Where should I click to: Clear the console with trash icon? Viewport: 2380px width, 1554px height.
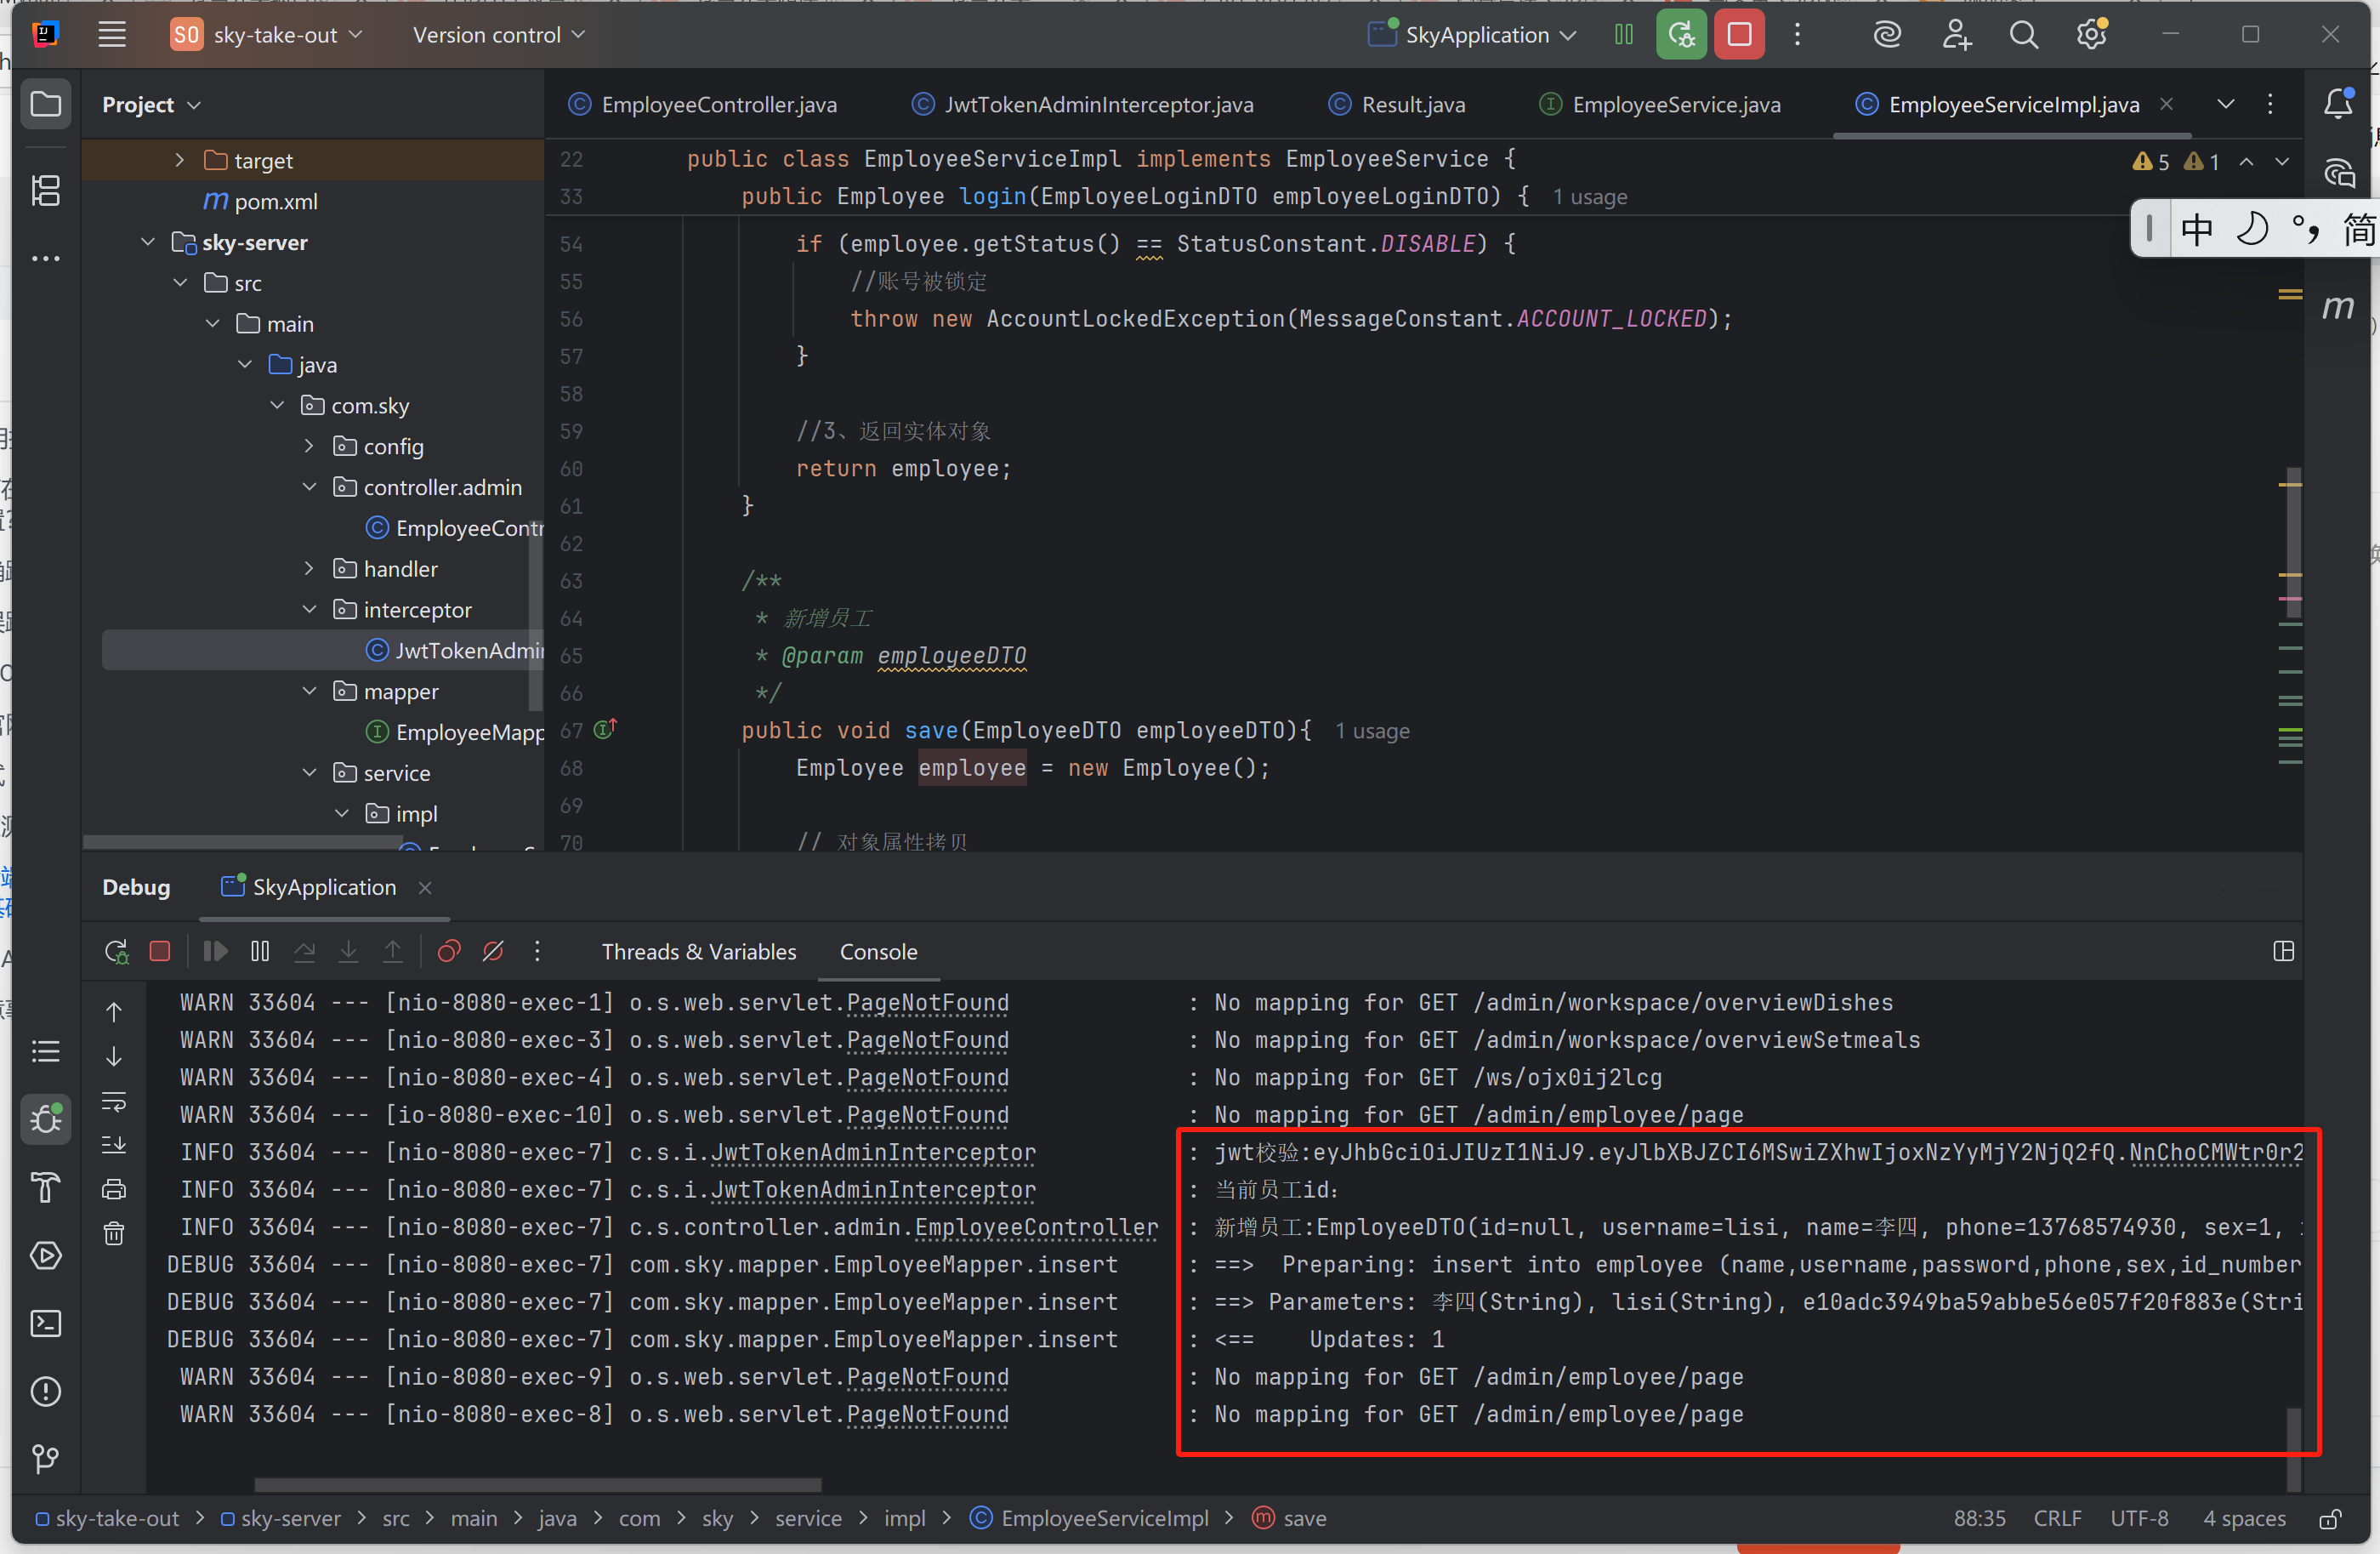(114, 1233)
